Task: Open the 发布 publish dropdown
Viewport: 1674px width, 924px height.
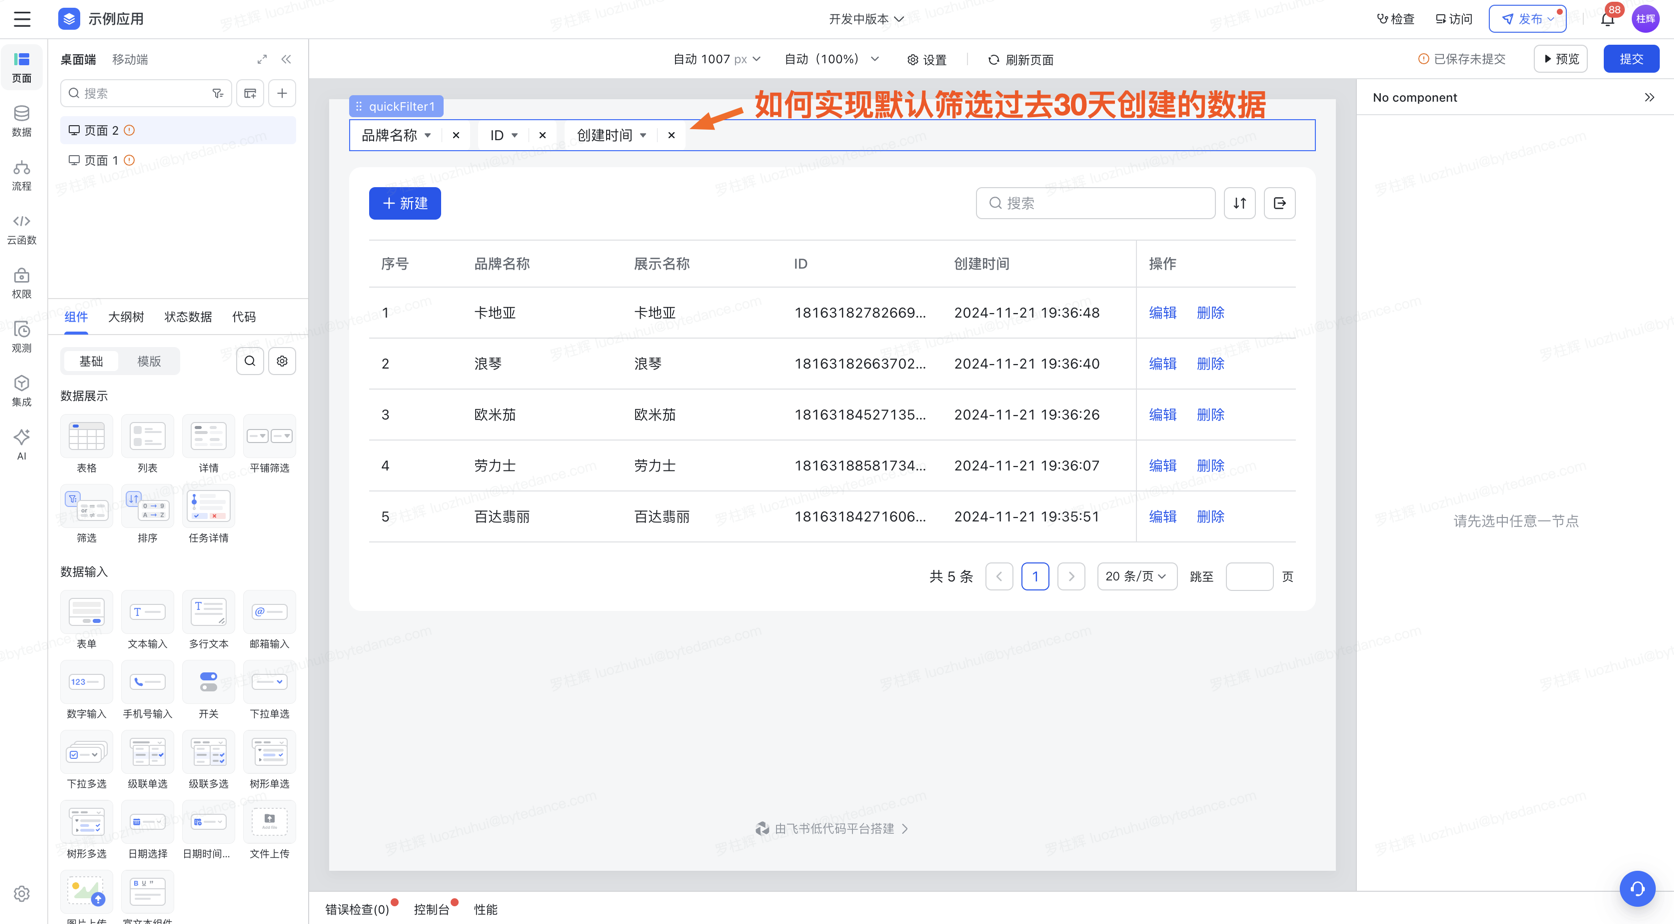Action: pyautogui.click(x=1528, y=19)
